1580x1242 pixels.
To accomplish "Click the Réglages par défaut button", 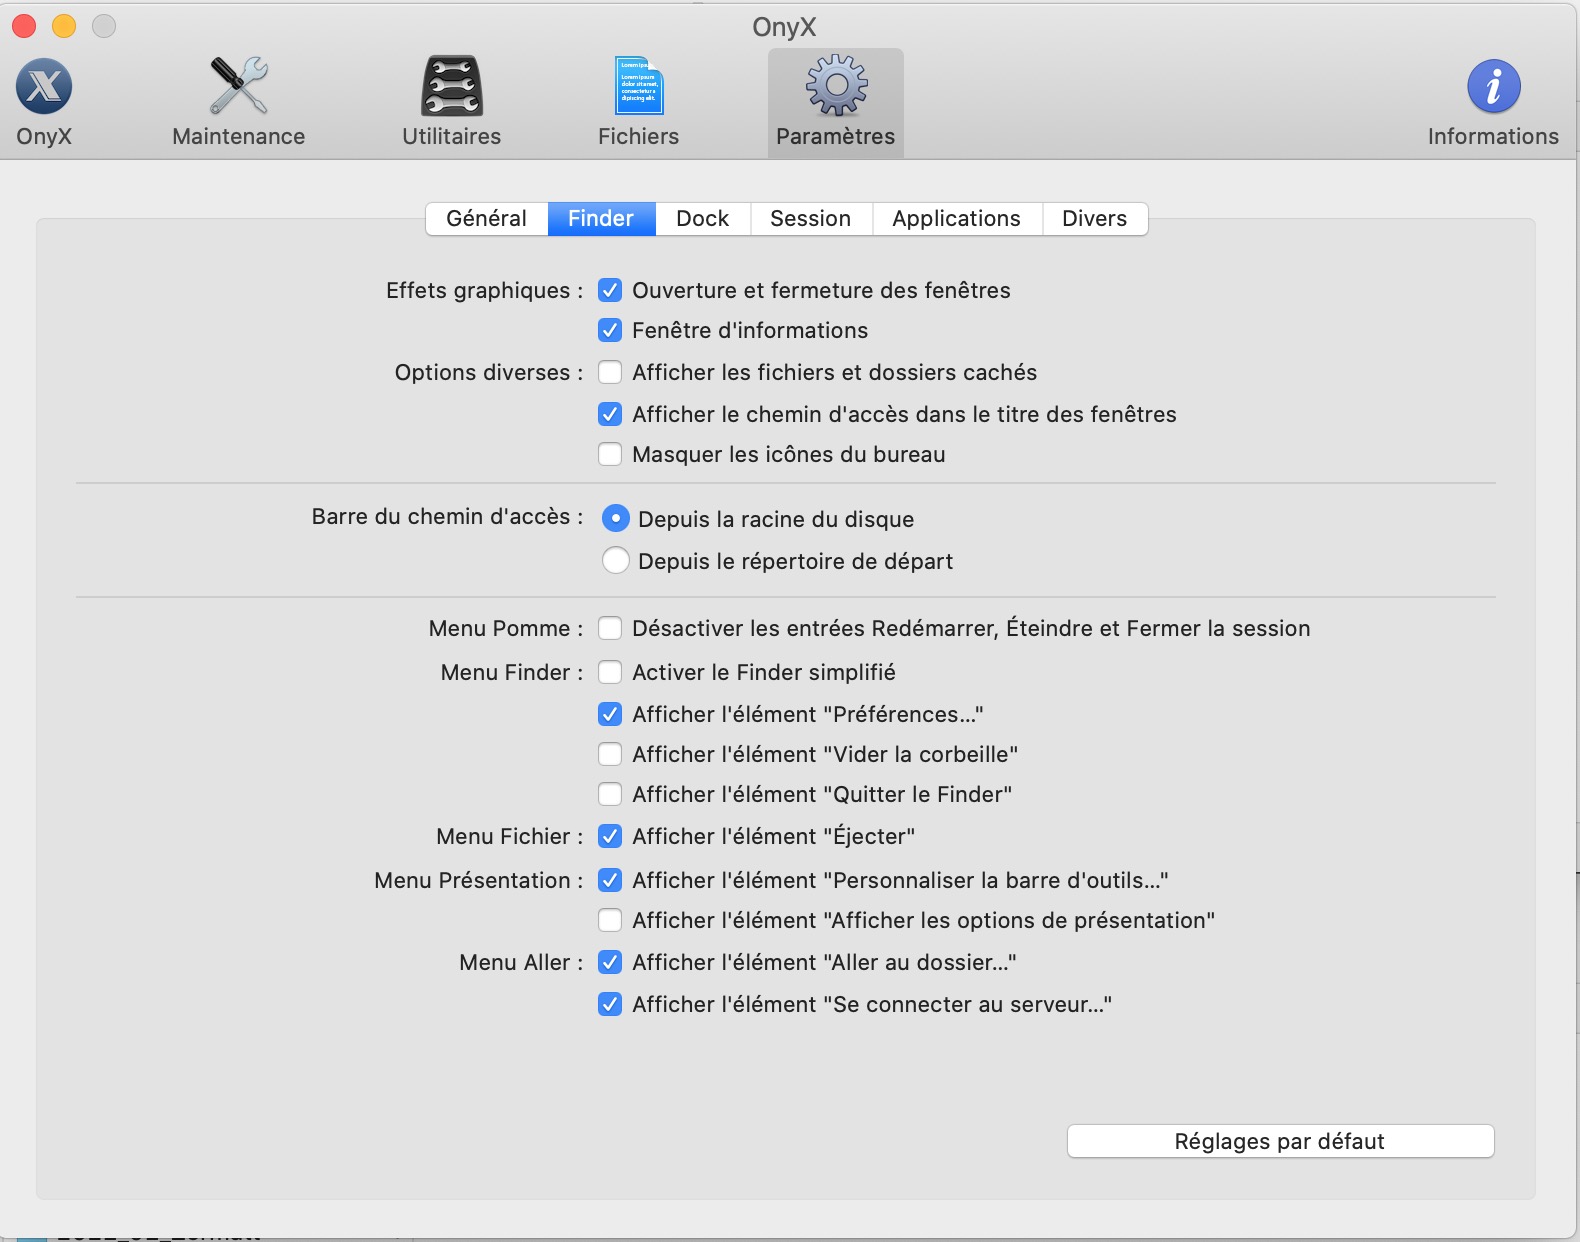I will pyautogui.click(x=1281, y=1141).
